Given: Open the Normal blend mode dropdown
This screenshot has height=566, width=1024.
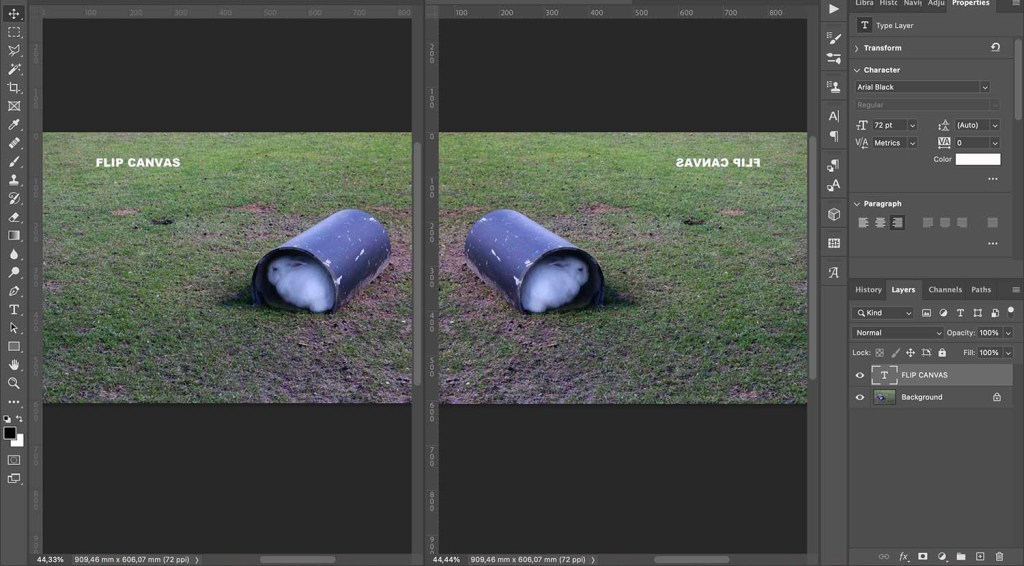Looking at the screenshot, I should click(897, 333).
